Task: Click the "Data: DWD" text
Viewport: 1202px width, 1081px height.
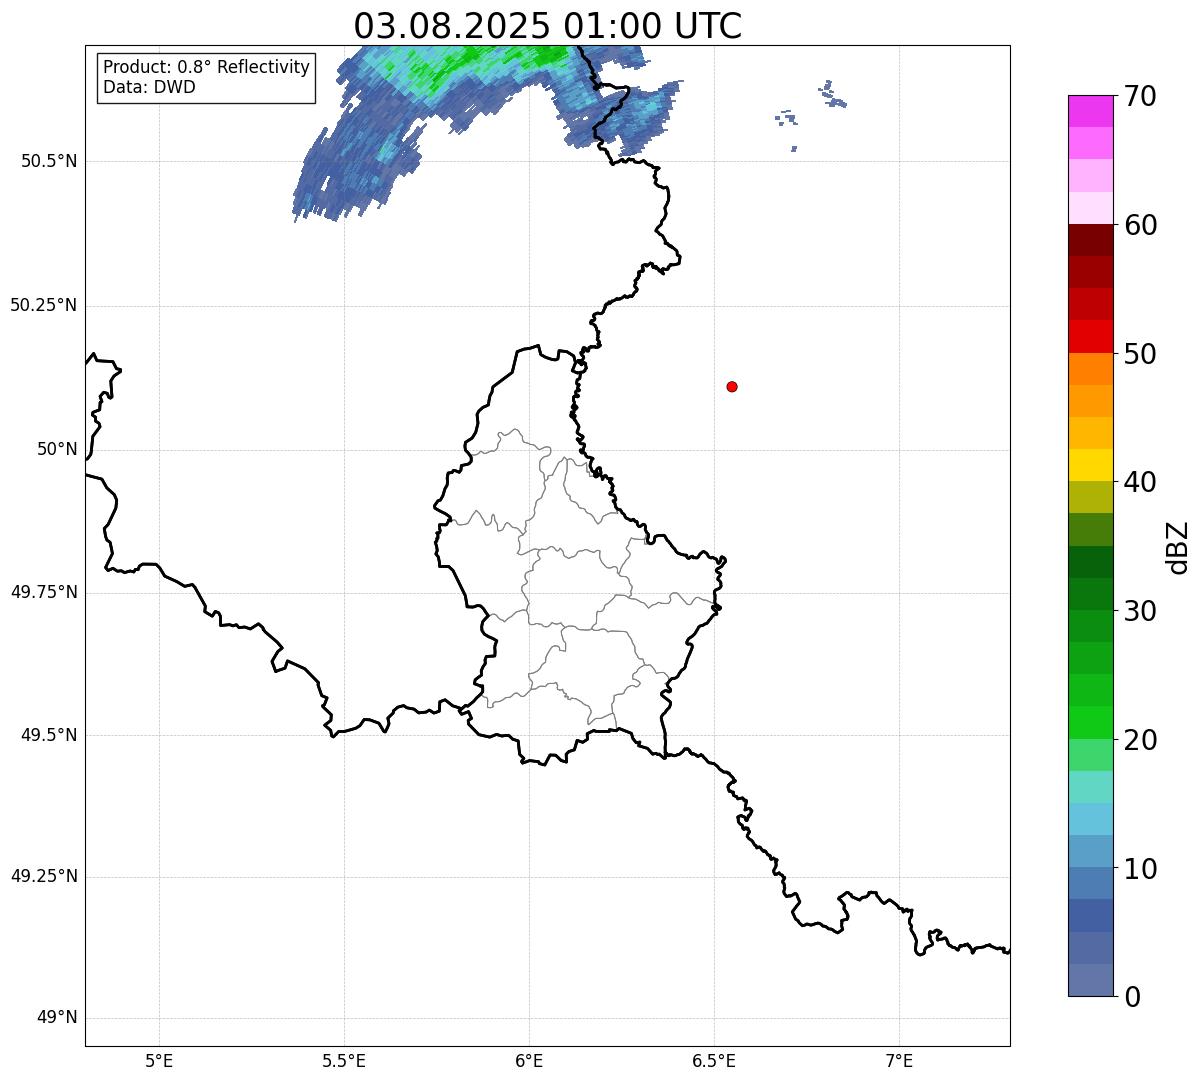Action: 149,87
